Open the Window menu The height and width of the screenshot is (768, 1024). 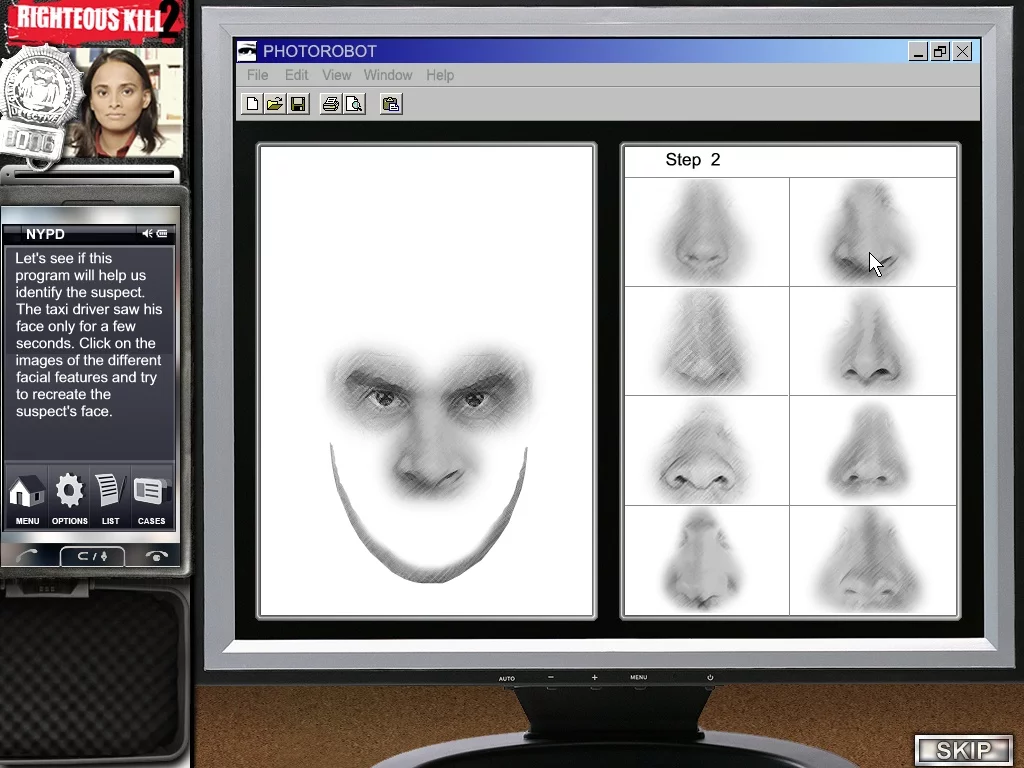tap(388, 75)
